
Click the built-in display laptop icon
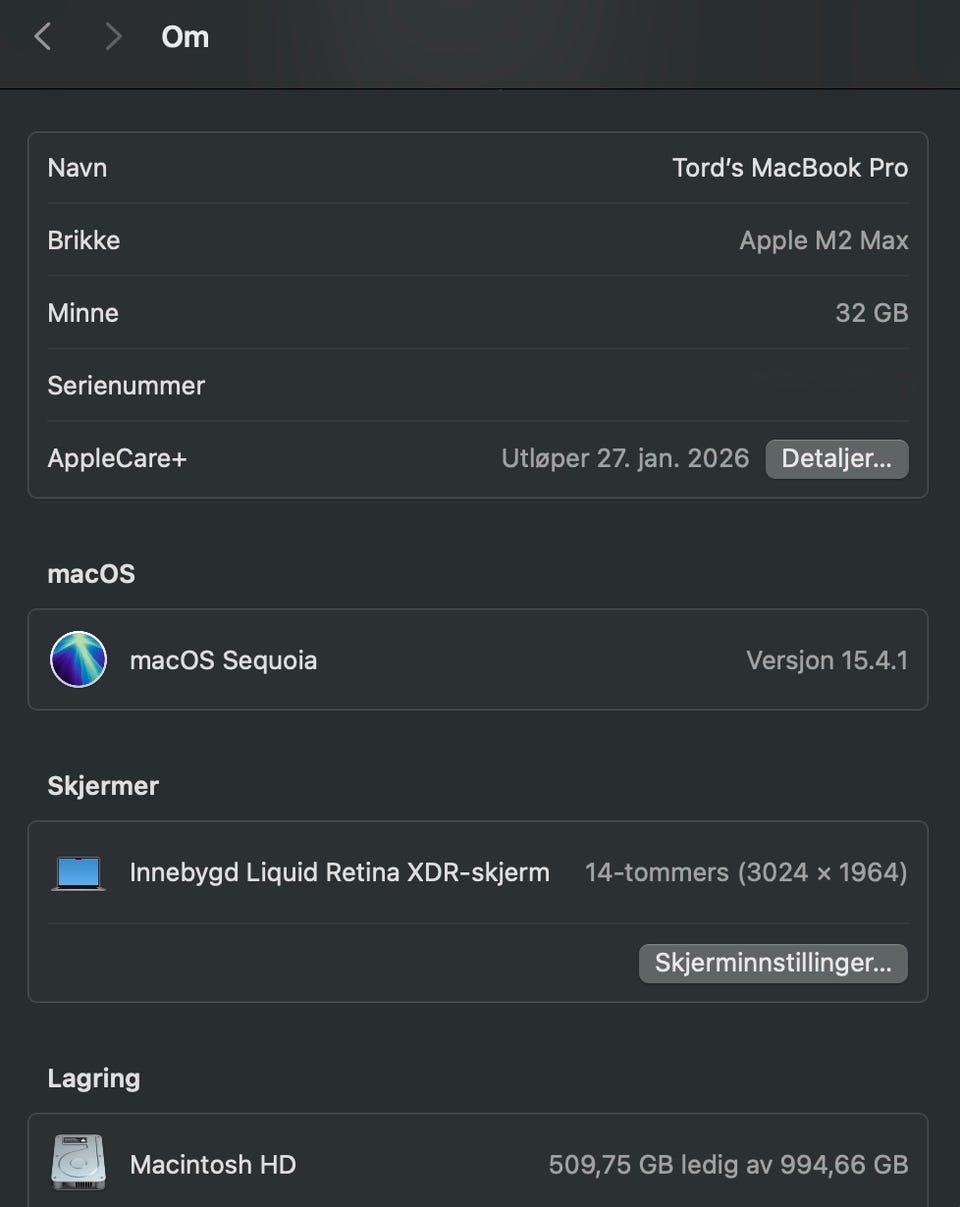click(x=78, y=873)
